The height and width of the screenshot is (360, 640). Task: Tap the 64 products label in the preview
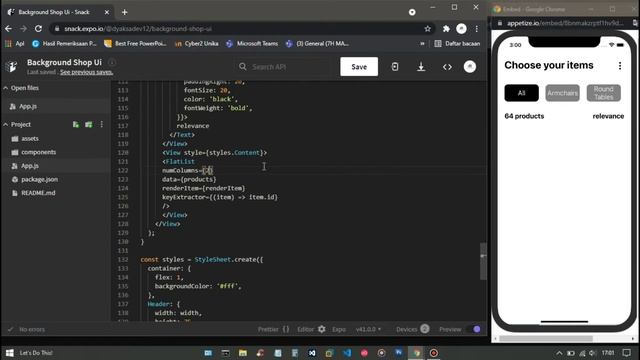point(524,116)
